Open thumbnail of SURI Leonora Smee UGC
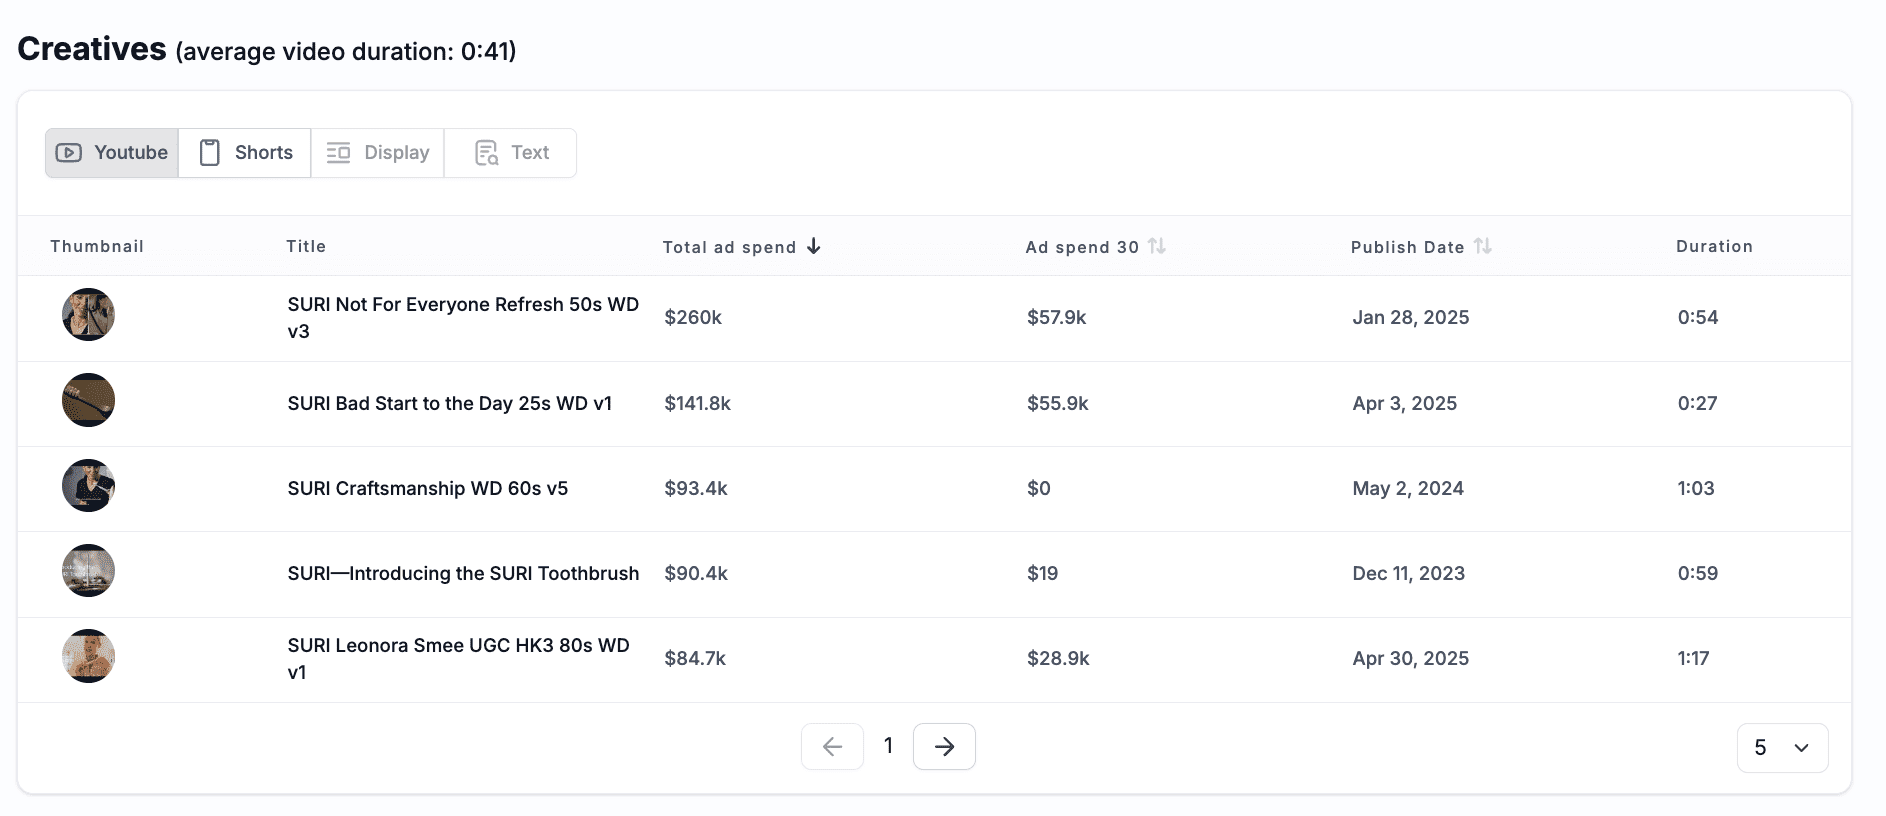This screenshot has width=1886, height=816. (x=88, y=656)
